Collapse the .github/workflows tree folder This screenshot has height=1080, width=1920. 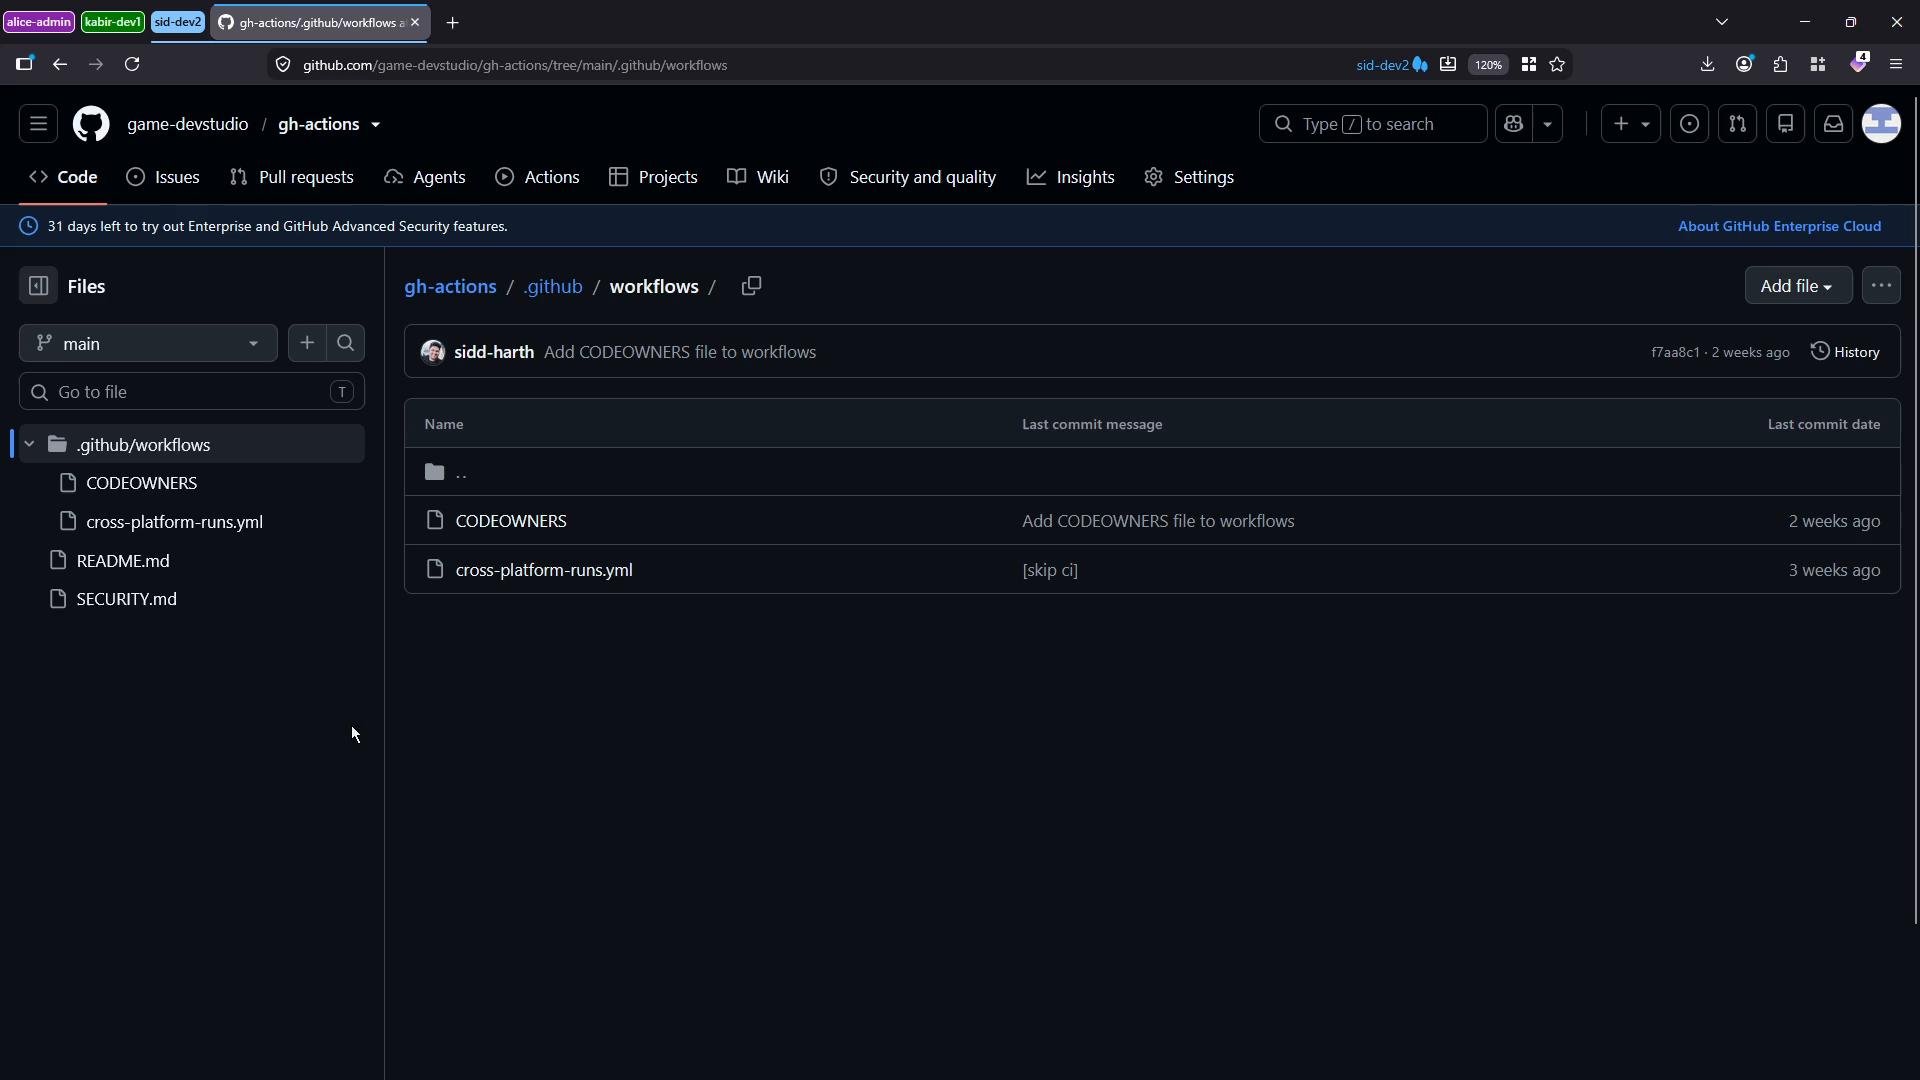[x=29, y=444]
